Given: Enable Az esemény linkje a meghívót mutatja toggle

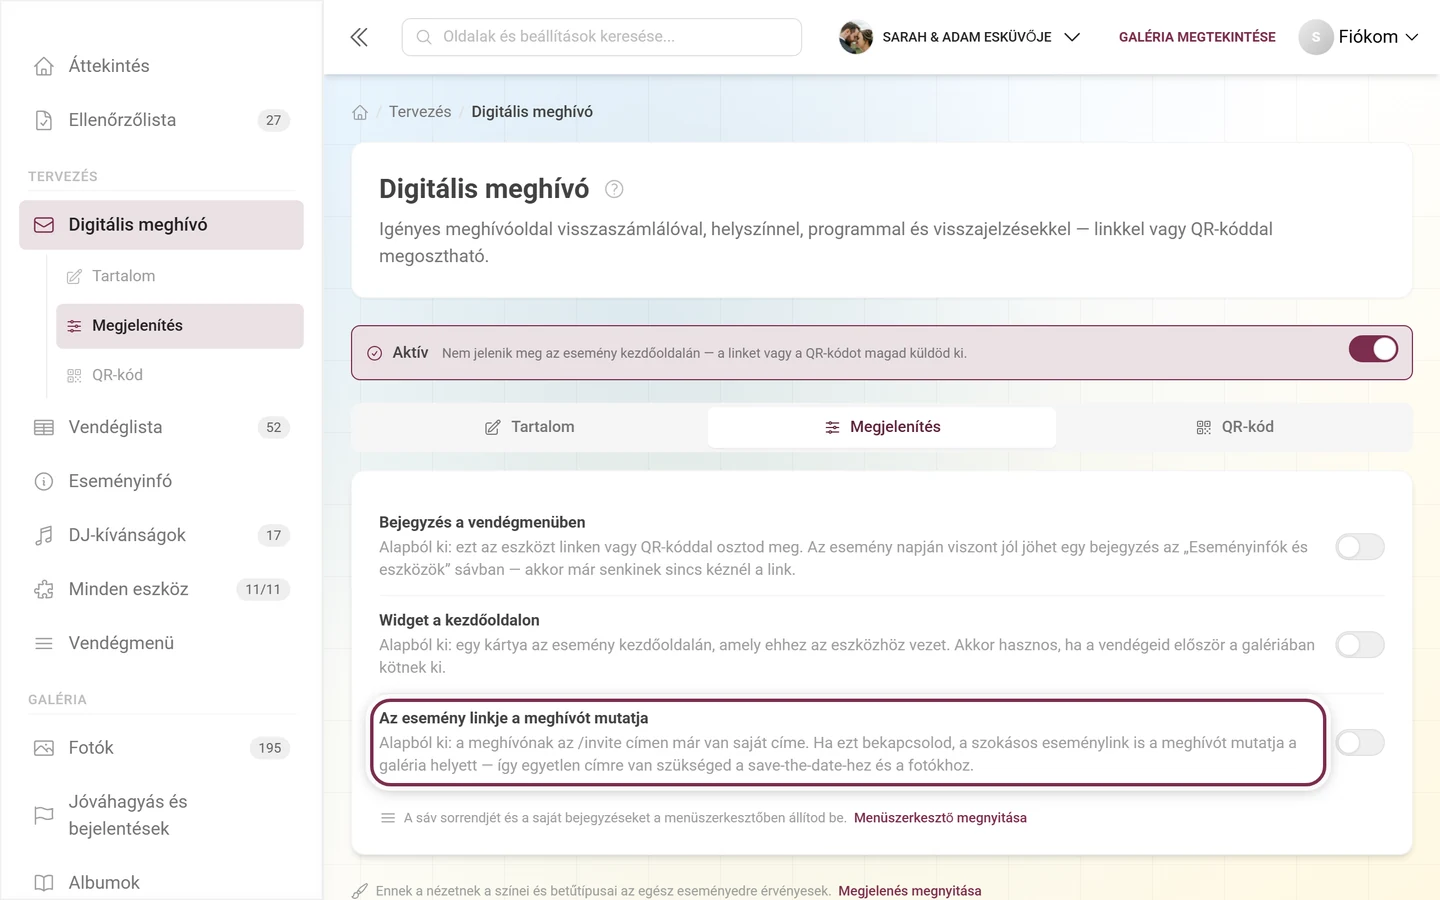Looking at the screenshot, I should point(1360,742).
